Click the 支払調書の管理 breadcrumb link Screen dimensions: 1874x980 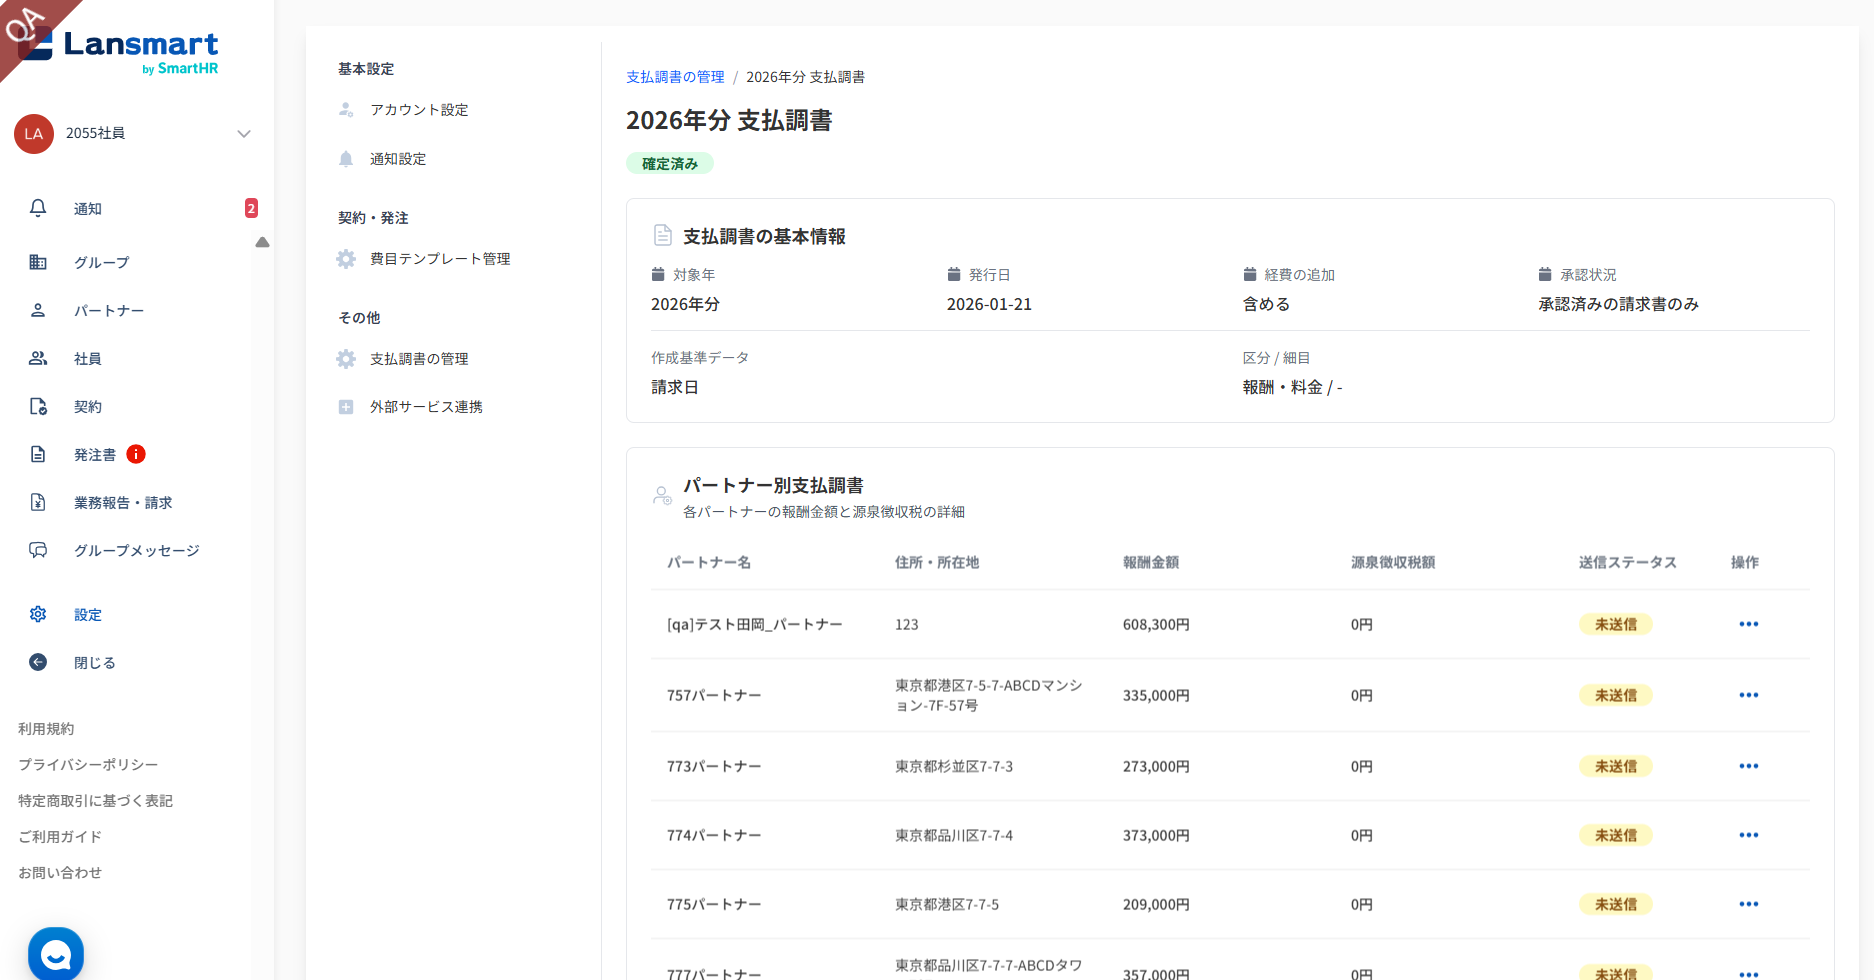click(675, 77)
